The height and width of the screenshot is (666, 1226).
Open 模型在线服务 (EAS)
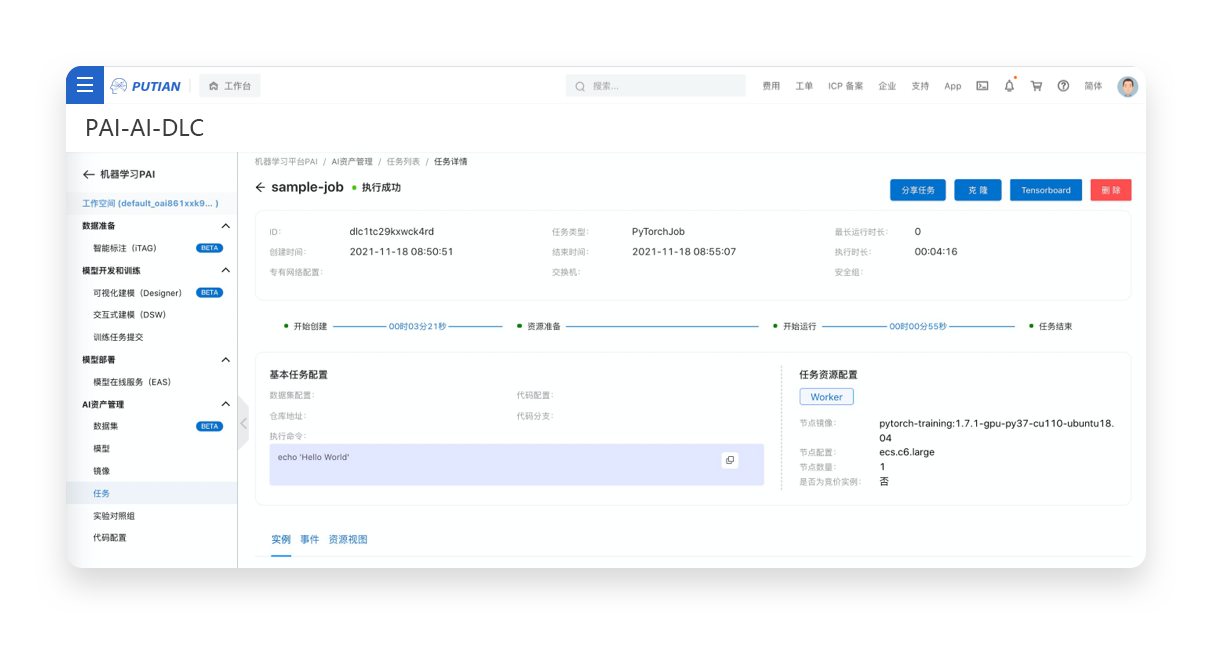point(132,382)
